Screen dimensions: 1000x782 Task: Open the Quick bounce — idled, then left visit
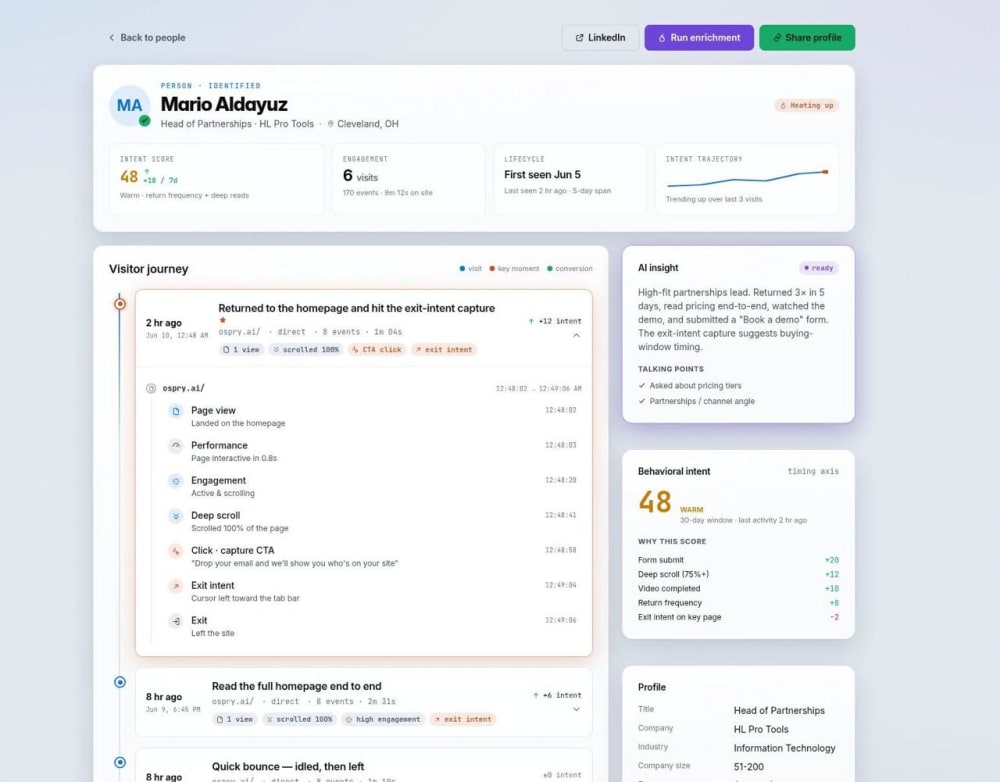click(364, 765)
